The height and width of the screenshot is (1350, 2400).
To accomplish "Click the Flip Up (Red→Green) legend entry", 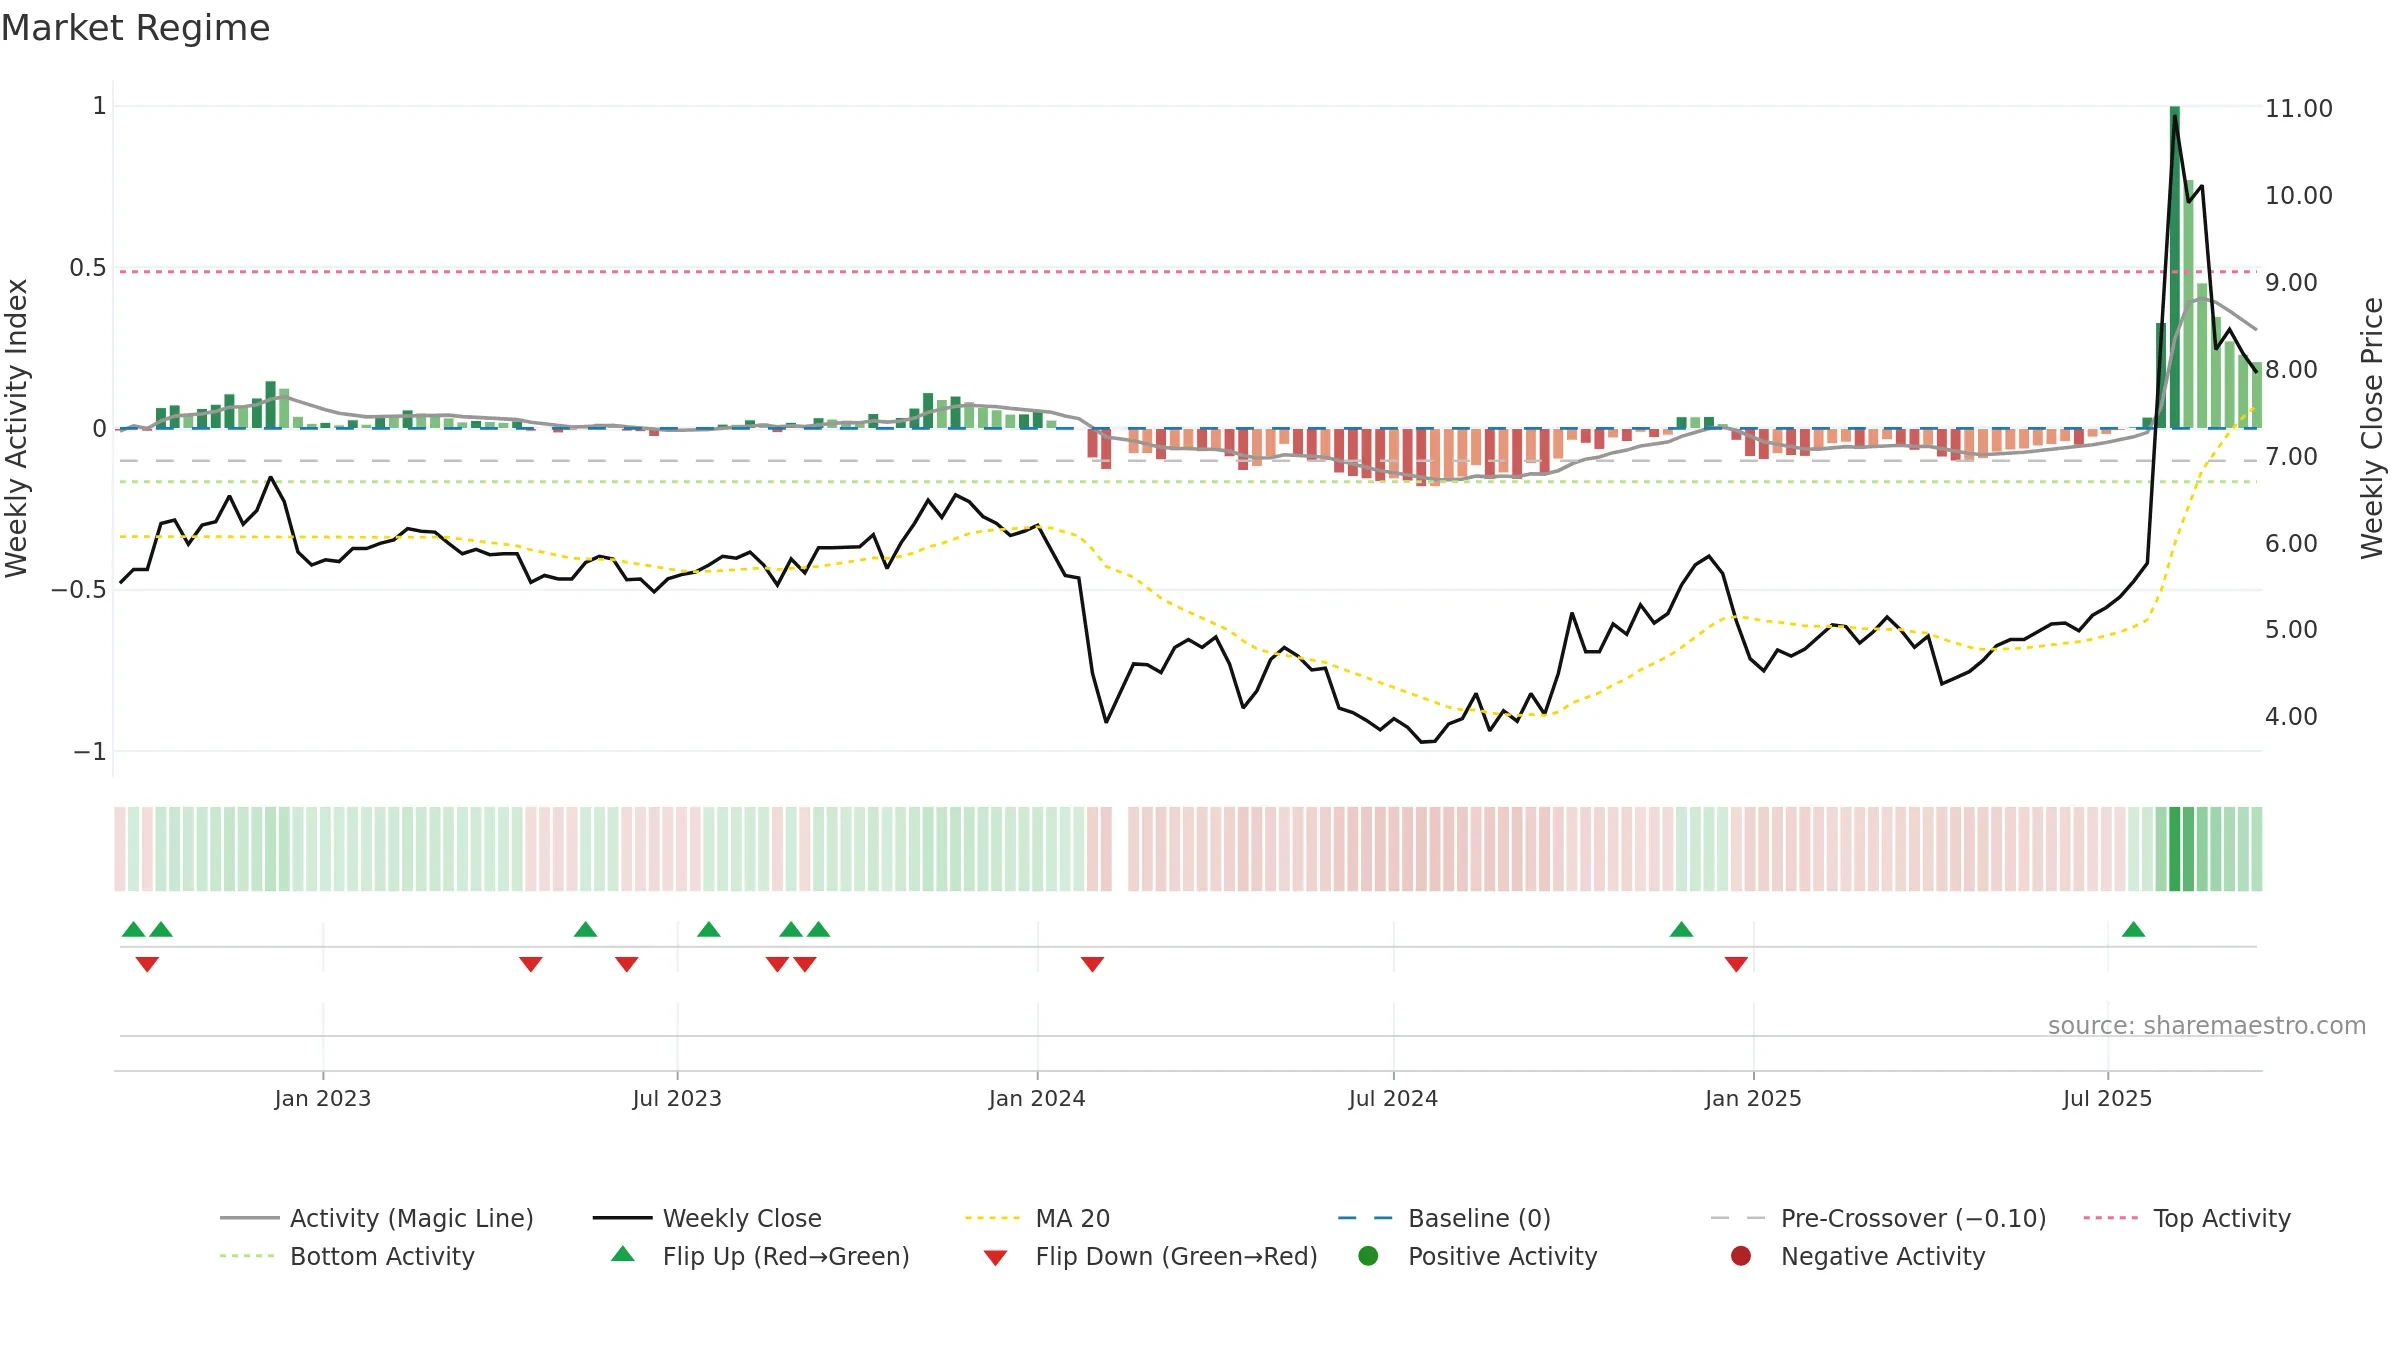I will [x=760, y=1256].
